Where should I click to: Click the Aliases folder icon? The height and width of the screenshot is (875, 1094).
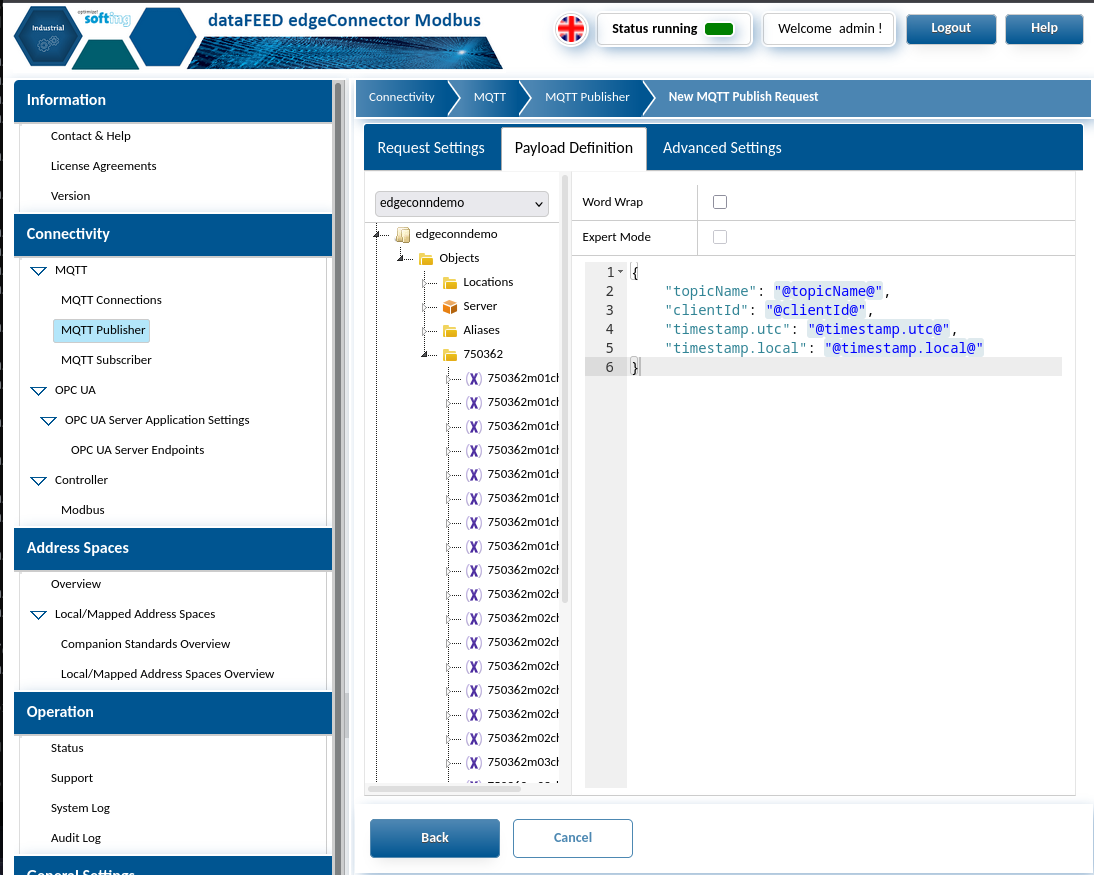tap(450, 330)
